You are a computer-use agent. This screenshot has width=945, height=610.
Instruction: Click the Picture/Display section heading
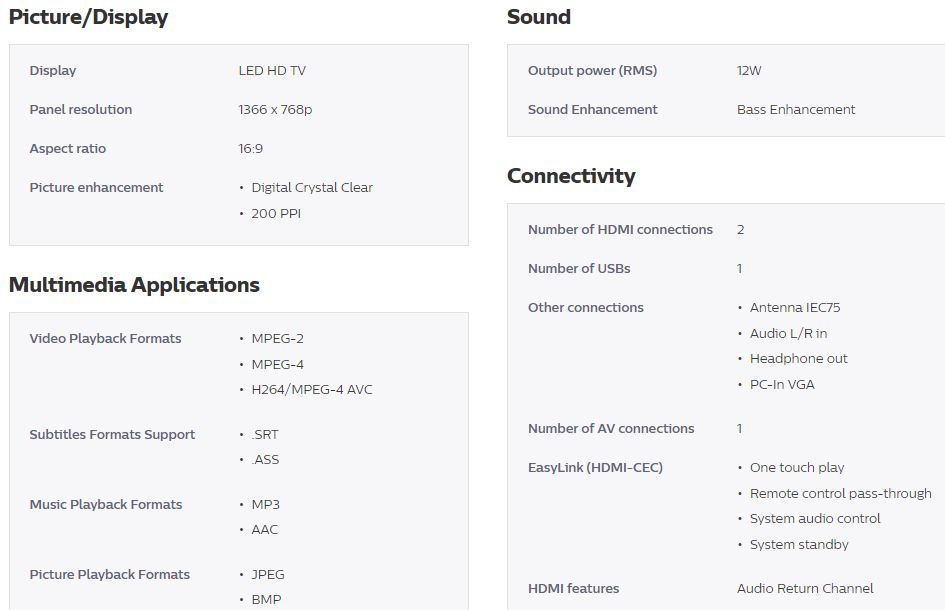pyautogui.click(x=88, y=17)
